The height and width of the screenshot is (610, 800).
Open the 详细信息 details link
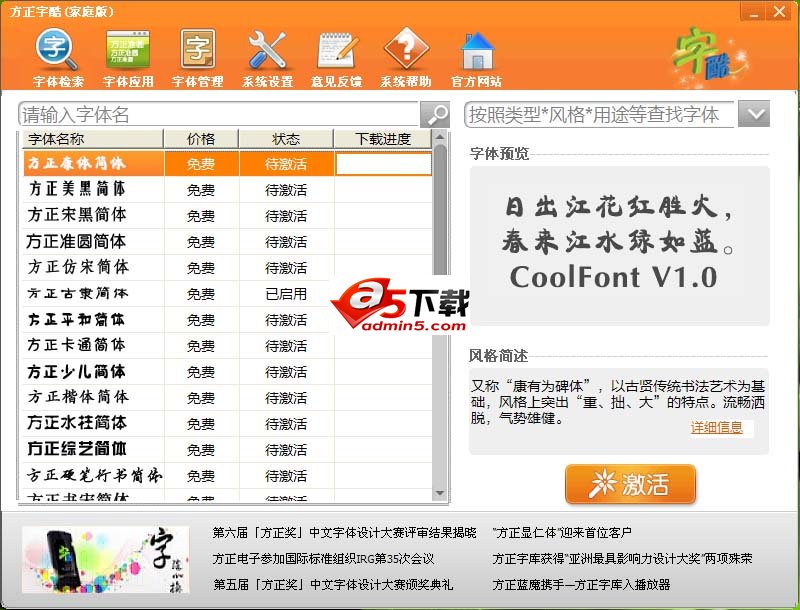(x=716, y=427)
